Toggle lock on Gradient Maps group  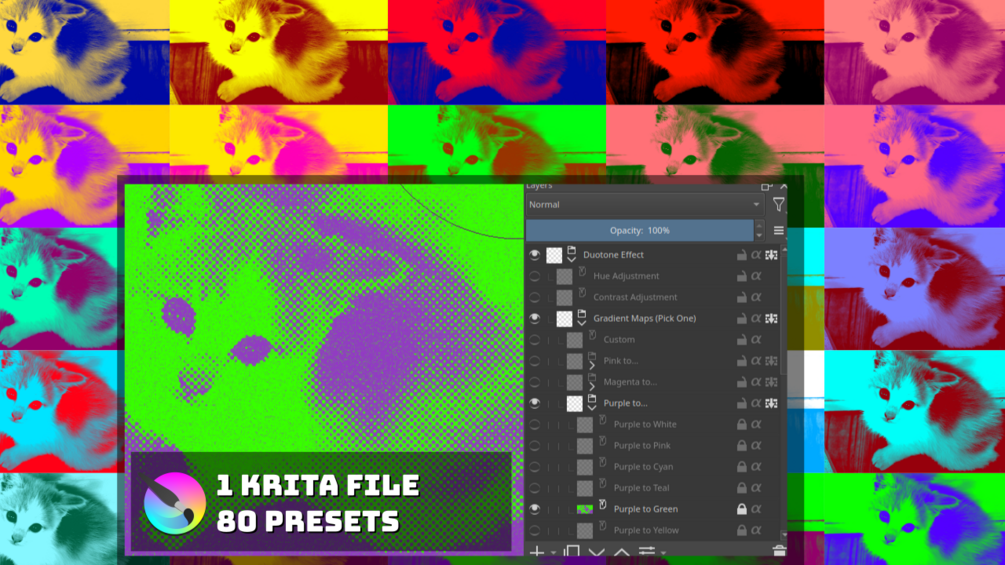point(742,318)
